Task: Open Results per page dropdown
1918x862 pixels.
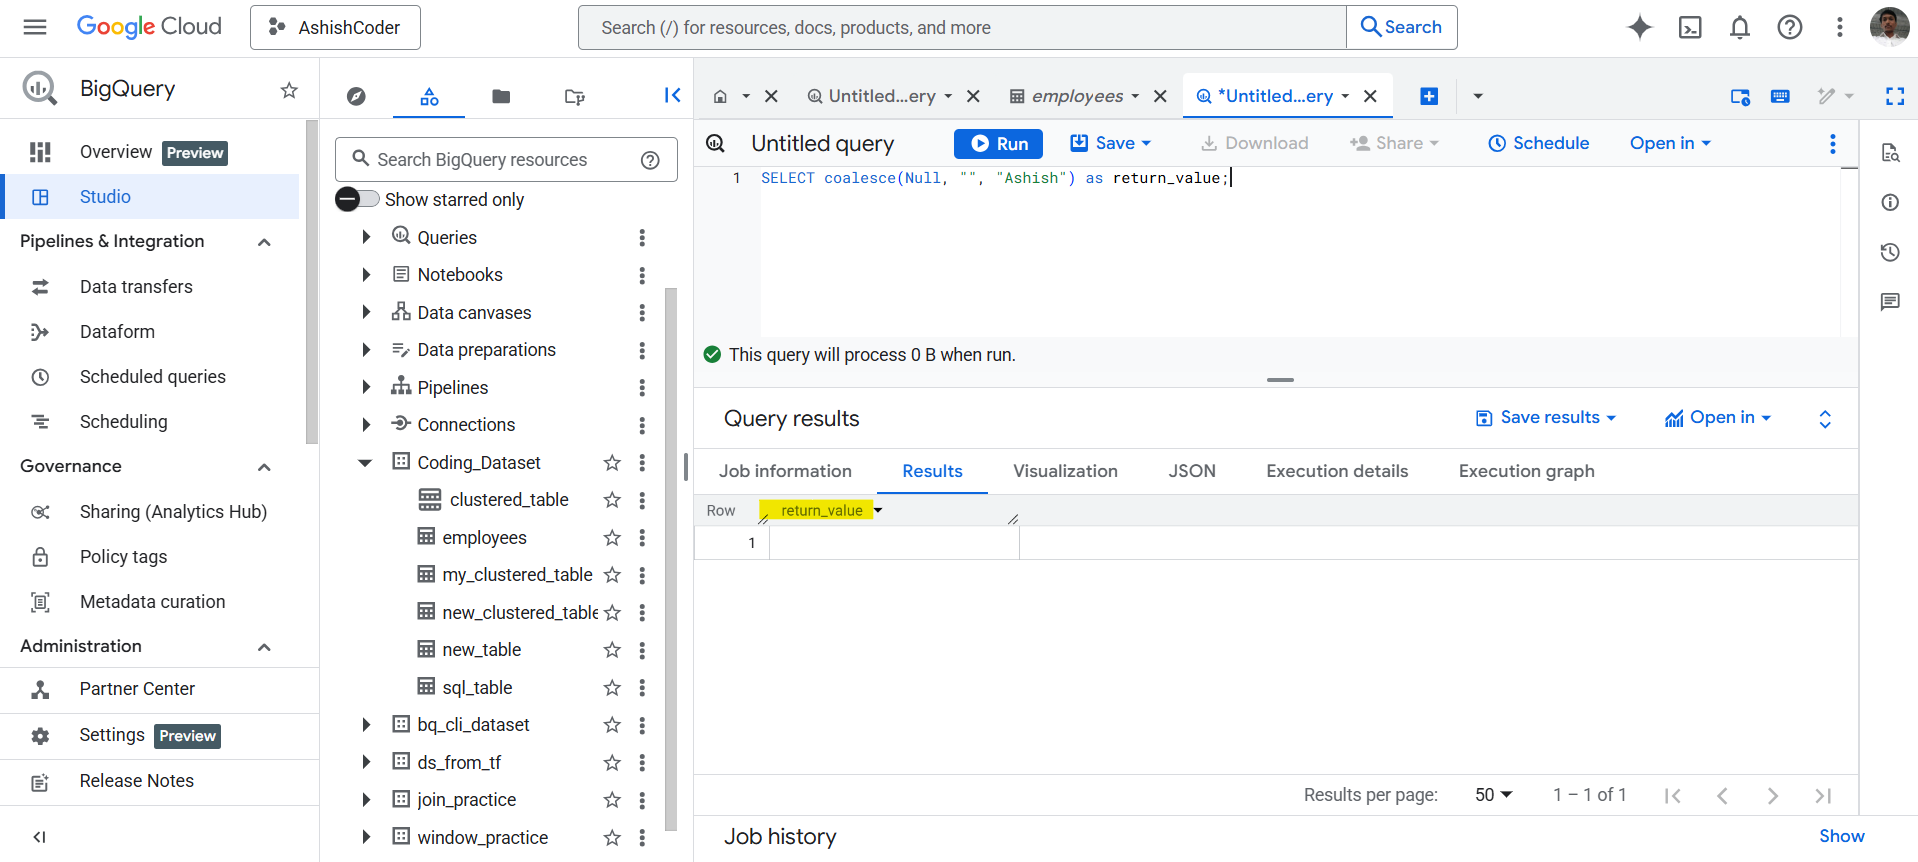Action: click(x=1494, y=795)
